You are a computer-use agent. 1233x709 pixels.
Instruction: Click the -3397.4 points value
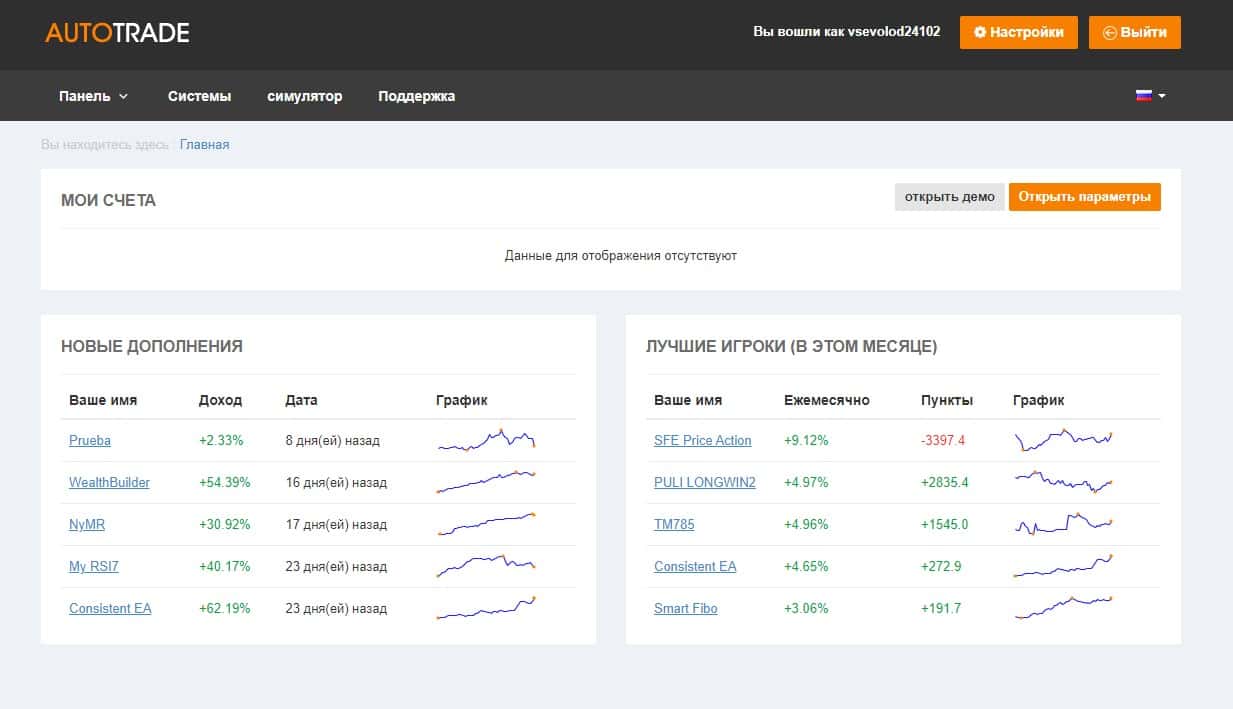[943, 440]
